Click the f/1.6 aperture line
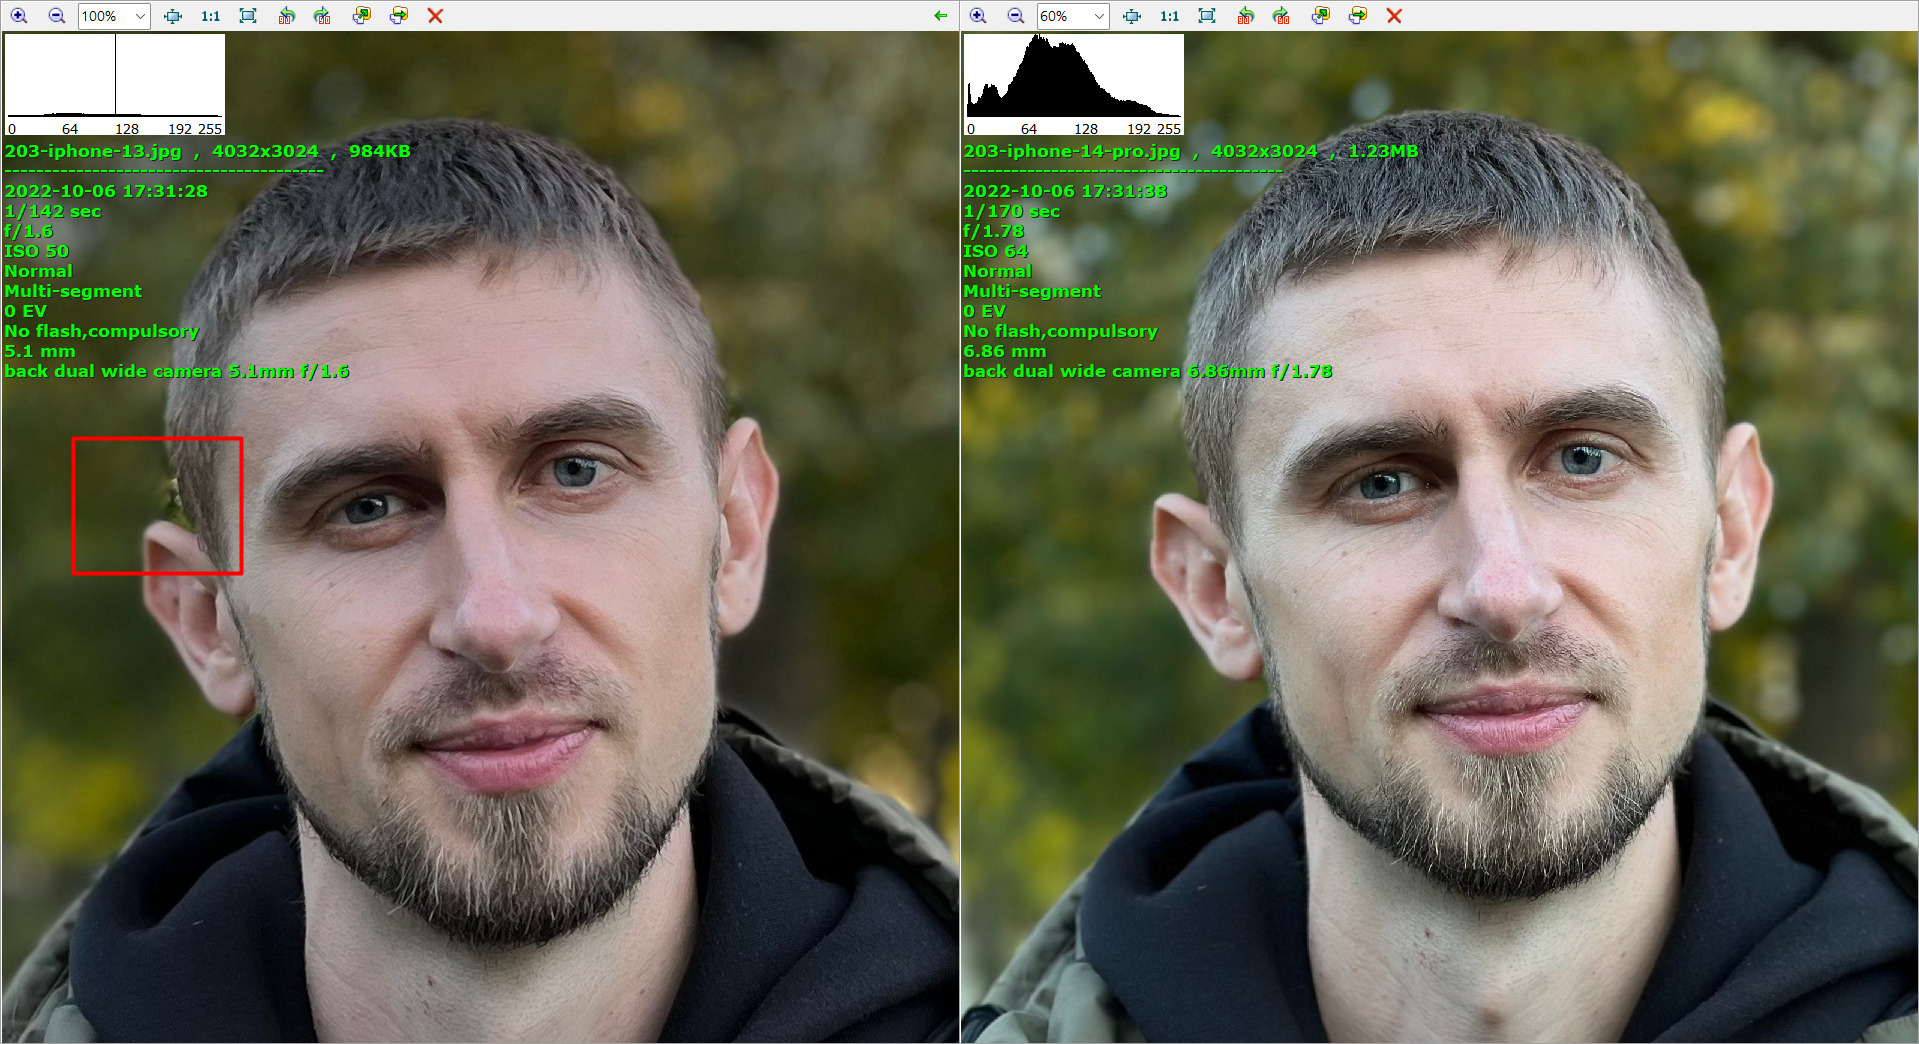 (29, 231)
